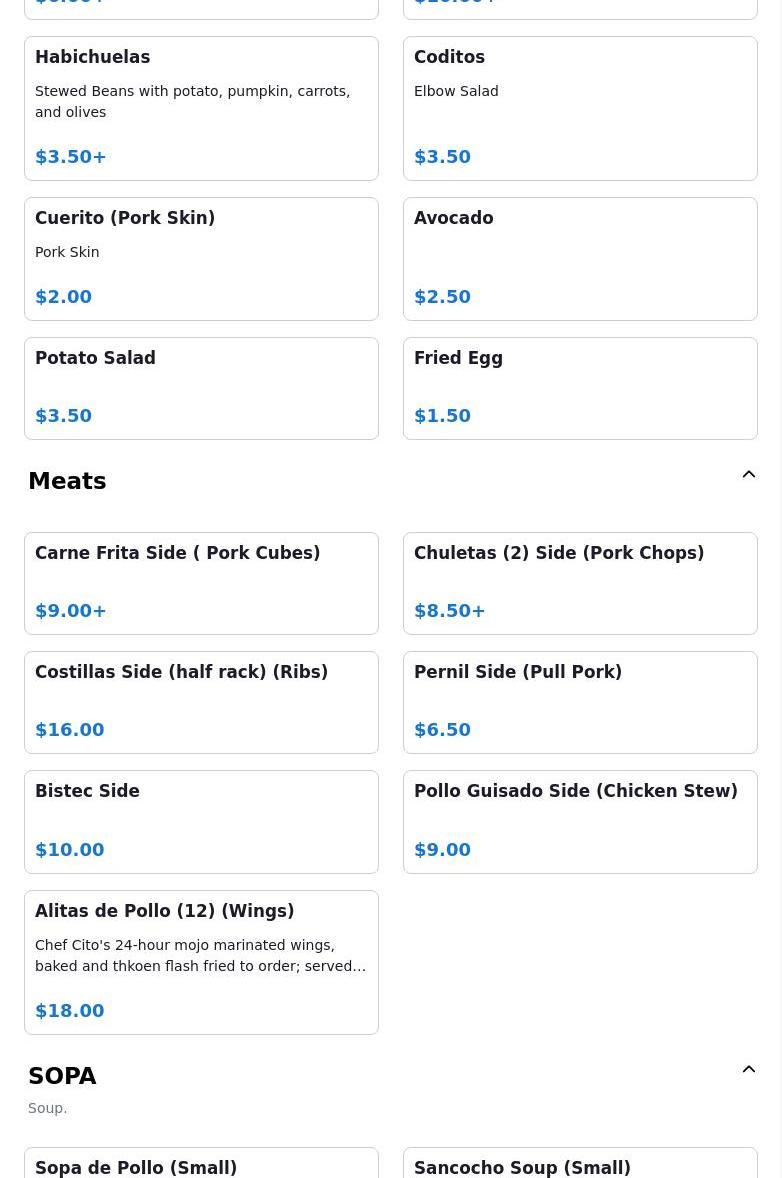Screen dimensions: 782x1178
Task: Pick the Fried Egg item
Action: pos(580,388)
